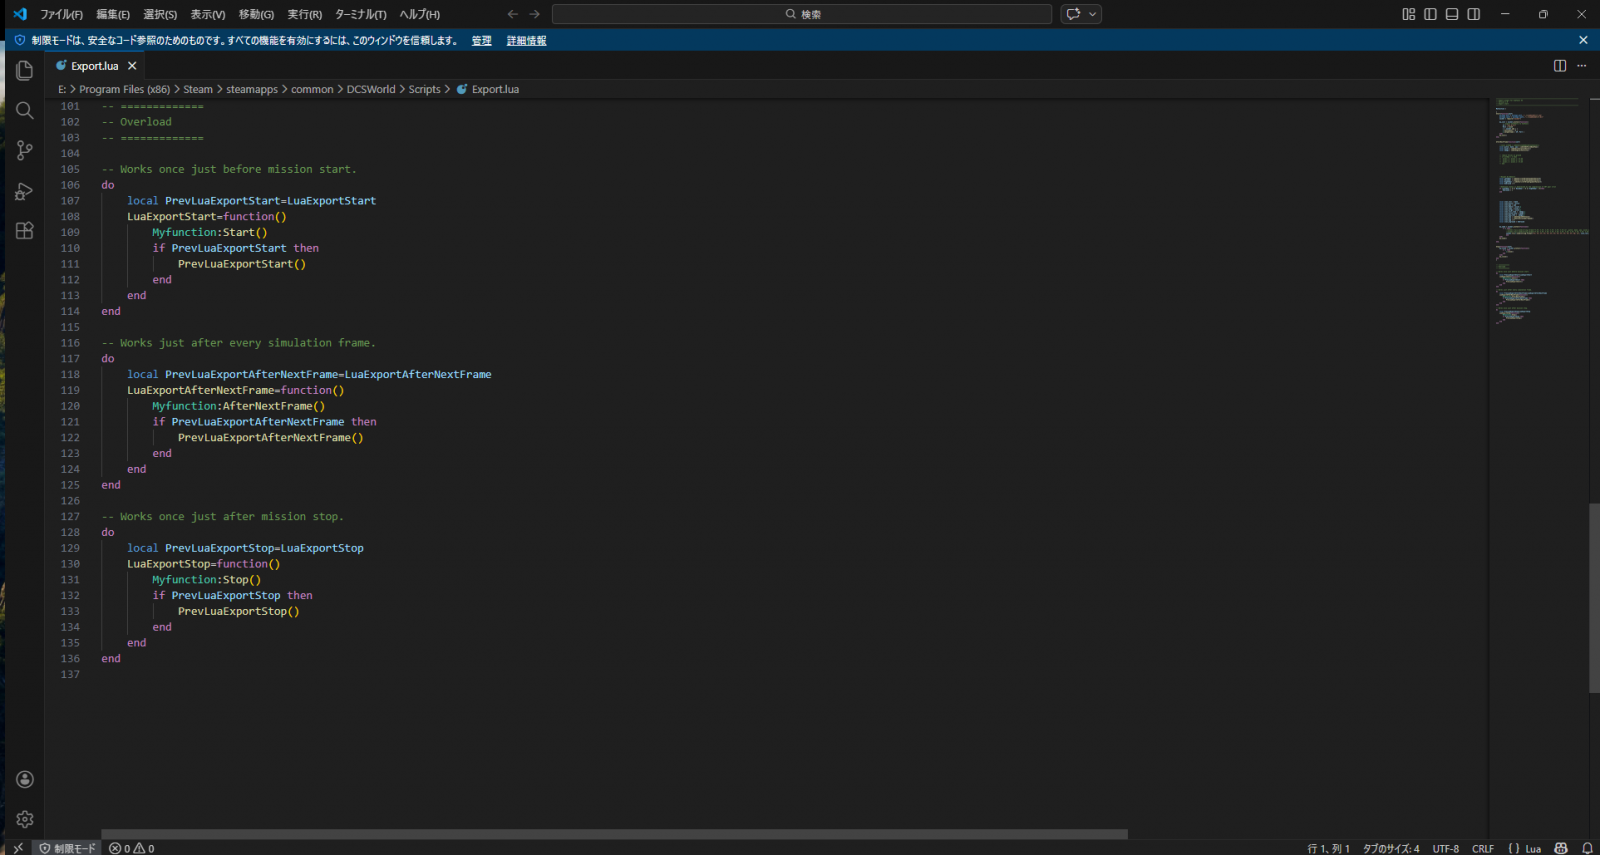Screen dimensions: 1600x855
Task: Click line number 118 in the gutter
Action: (70, 374)
